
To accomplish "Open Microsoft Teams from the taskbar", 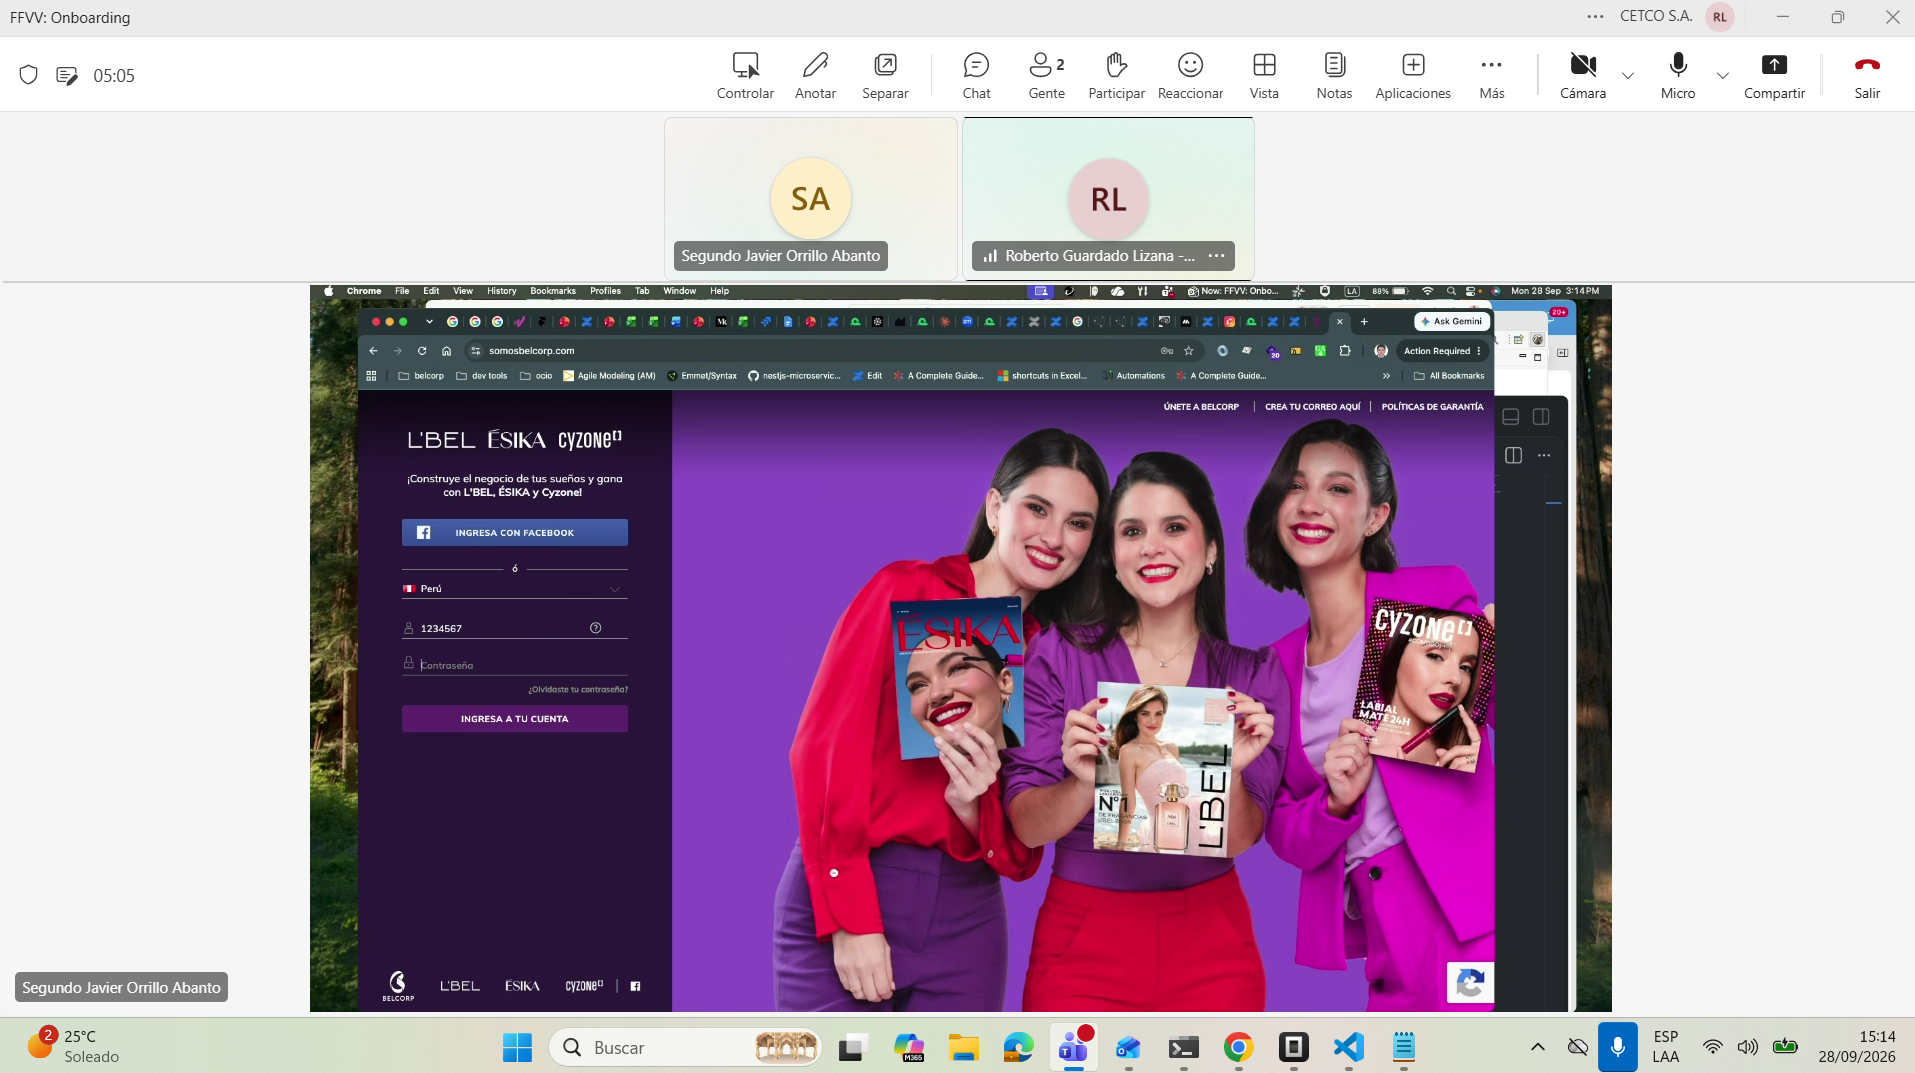I will (x=1073, y=1047).
